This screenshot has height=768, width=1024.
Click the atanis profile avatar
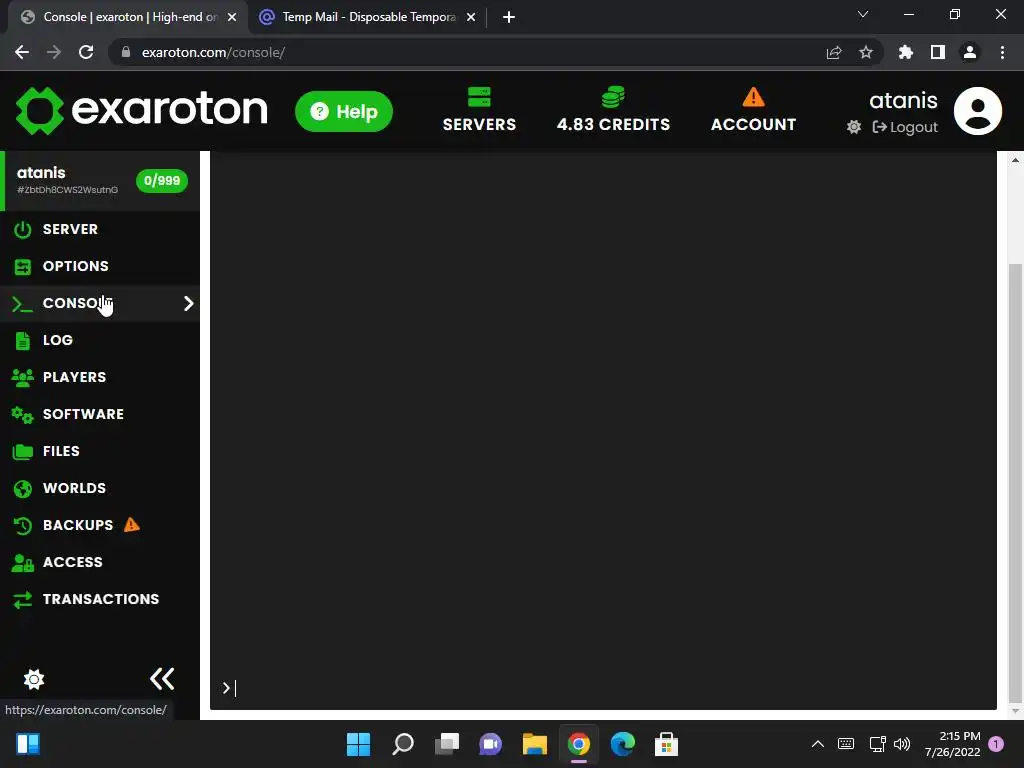click(978, 111)
